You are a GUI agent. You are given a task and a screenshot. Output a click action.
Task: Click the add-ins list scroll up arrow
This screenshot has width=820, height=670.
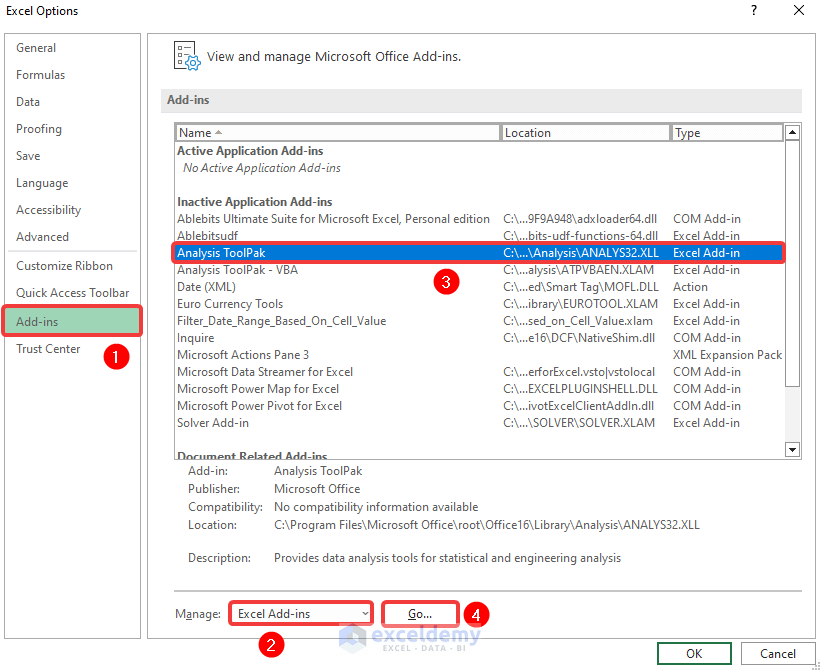click(793, 132)
